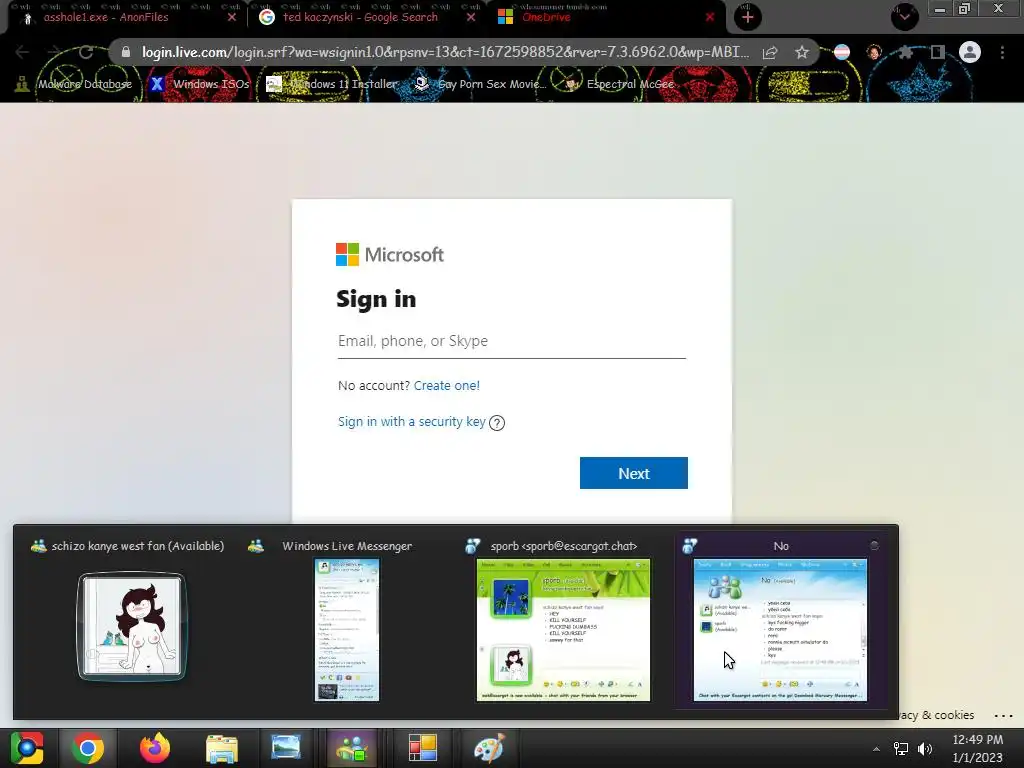Click the browser forward arrow

pos(54,52)
